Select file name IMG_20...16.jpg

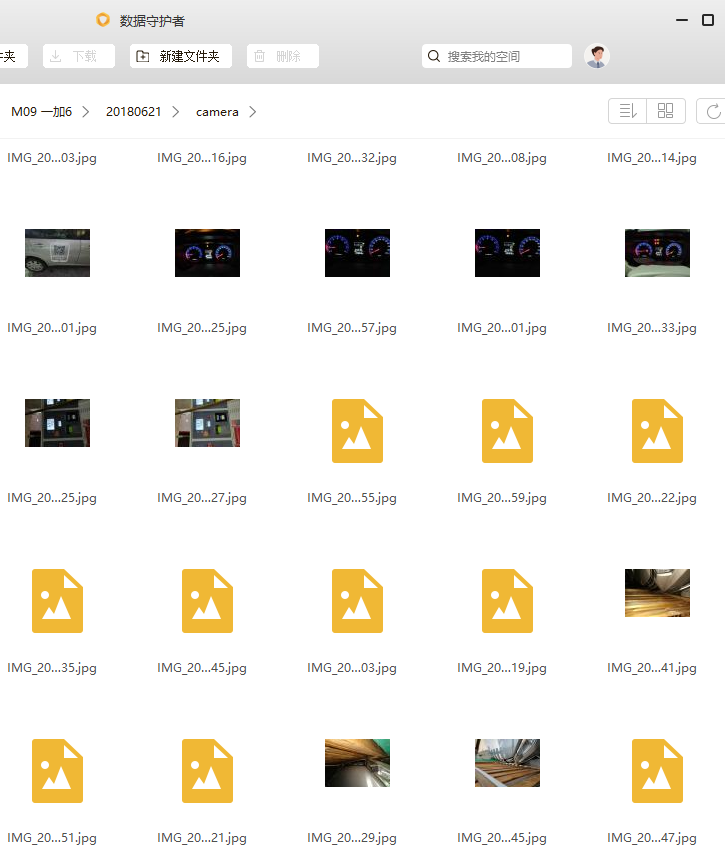tap(202, 158)
